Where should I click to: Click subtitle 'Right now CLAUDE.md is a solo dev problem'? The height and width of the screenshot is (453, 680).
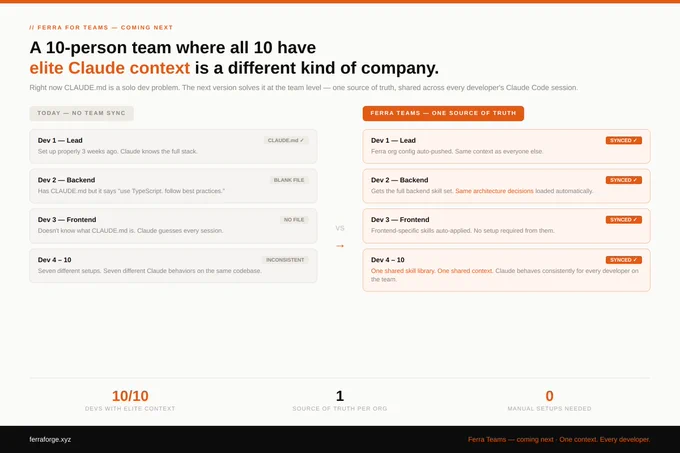click(104, 88)
